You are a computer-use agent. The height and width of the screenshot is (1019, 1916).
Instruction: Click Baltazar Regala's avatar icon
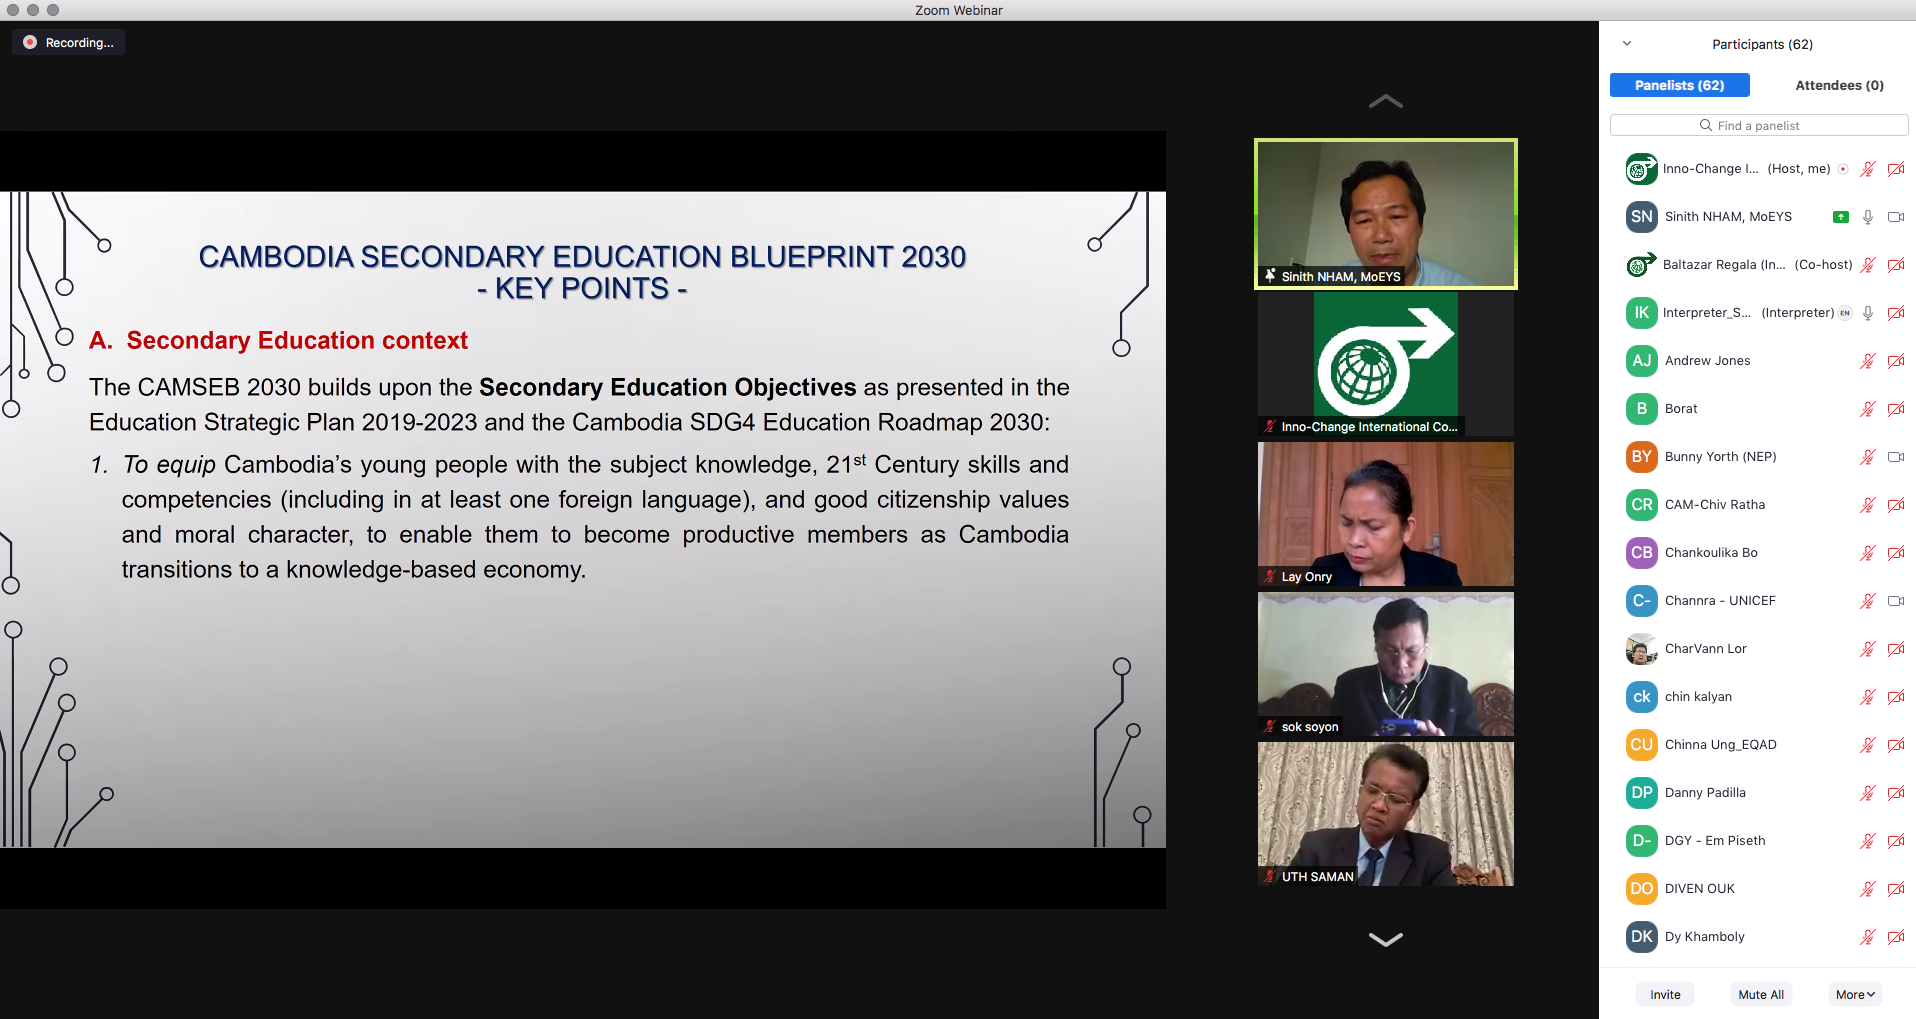tap(1641, 265)
